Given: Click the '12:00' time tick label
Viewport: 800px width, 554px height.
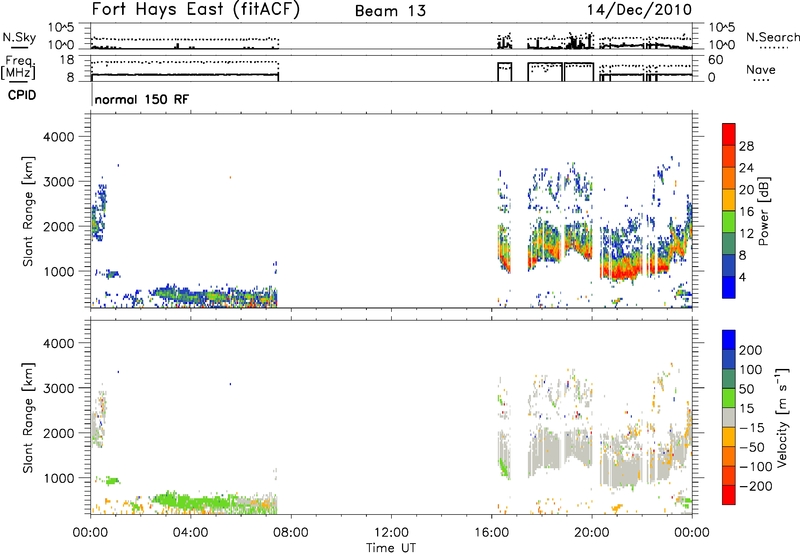Looking at the screenshot, I should (x=391, y=533).
